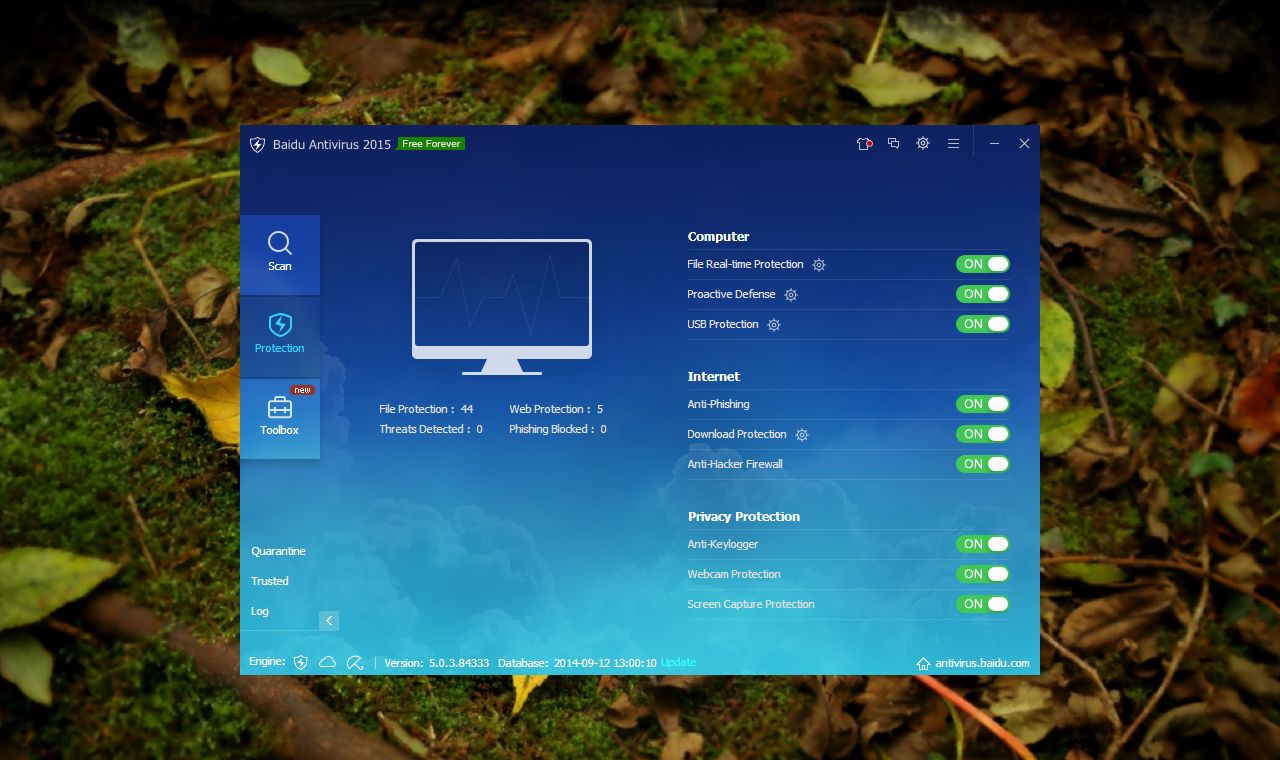Viewport: 1280px width, 760px height.
Task: Click the Privacy Protection heading
Action: click(x=744, y=517)
